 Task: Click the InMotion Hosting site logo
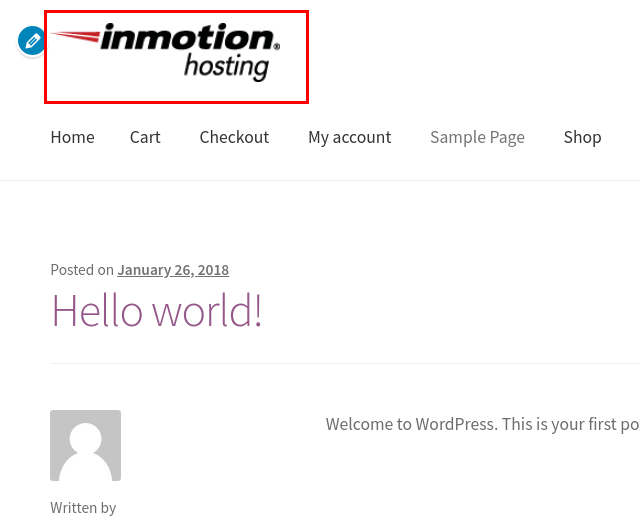tap(176, 57)
